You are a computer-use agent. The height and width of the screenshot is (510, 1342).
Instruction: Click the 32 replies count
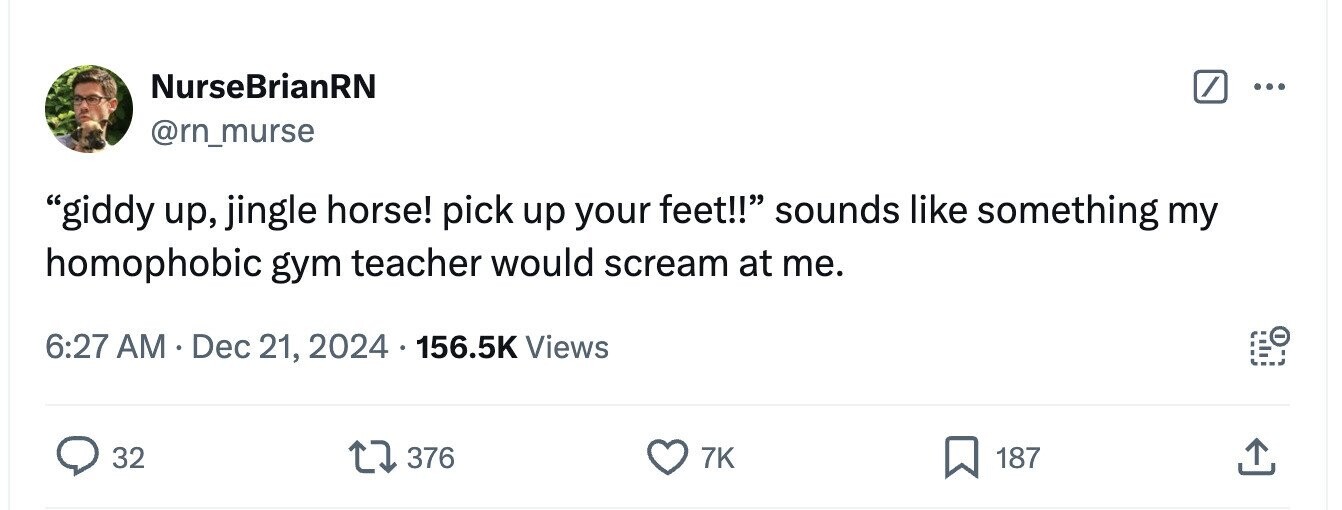(x=127, y=458)
